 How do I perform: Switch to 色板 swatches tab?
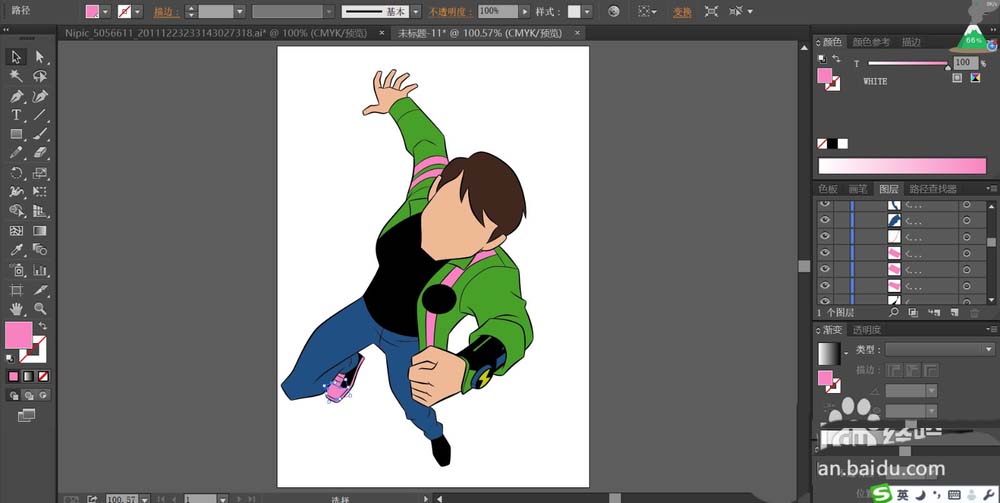[x=828, y=189]
